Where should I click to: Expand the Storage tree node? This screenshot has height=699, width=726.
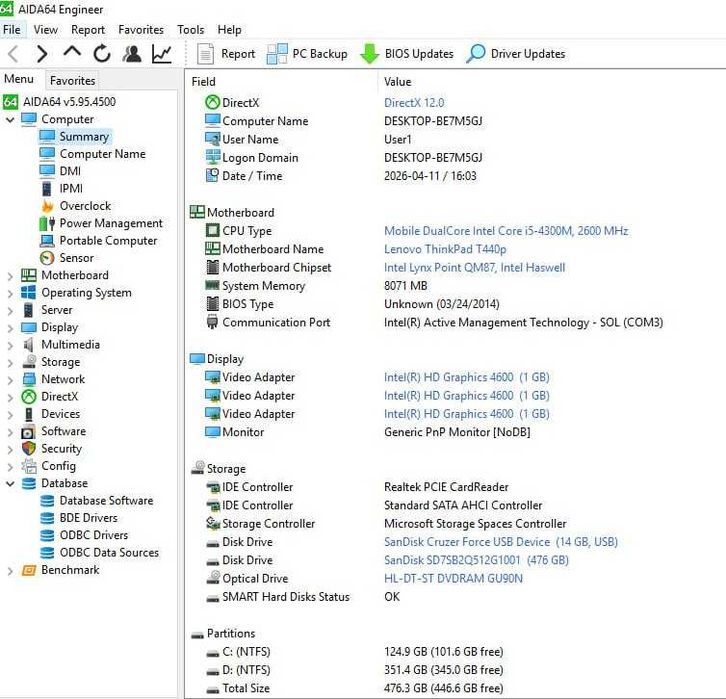pyautogui.click(x=10, y=363)
